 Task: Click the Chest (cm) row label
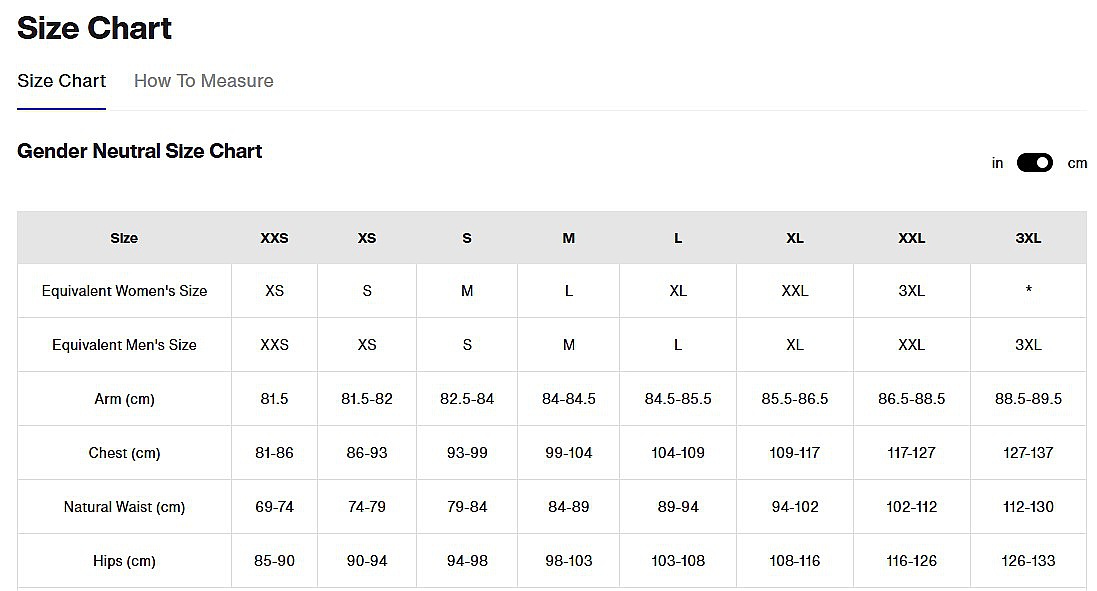pos(124,453)
